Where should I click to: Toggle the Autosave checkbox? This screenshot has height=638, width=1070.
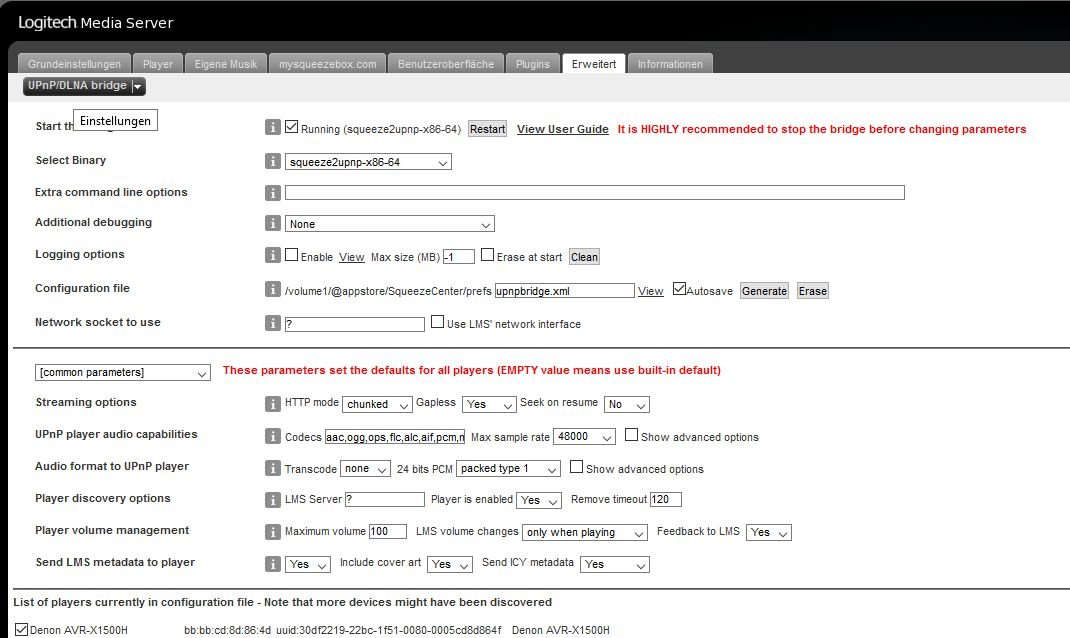pyautogui.click(x=680, y=289)
